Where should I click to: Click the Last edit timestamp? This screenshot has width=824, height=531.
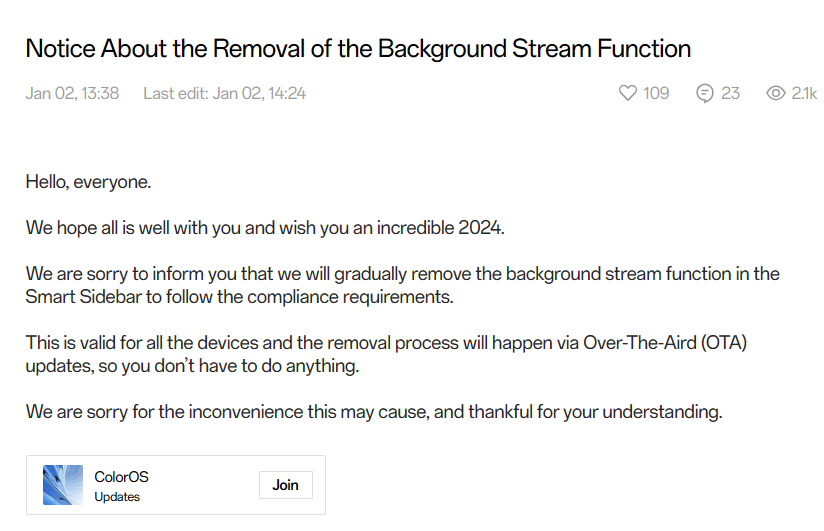(224, 93)
